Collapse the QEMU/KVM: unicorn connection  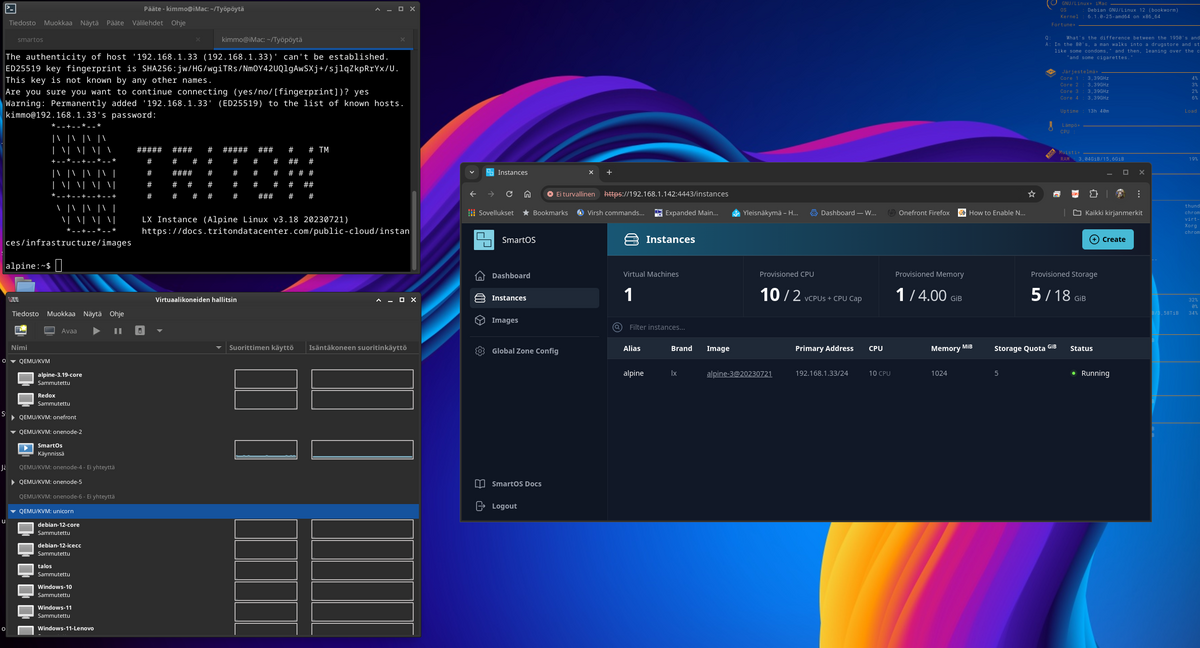(x=13, y=511)
